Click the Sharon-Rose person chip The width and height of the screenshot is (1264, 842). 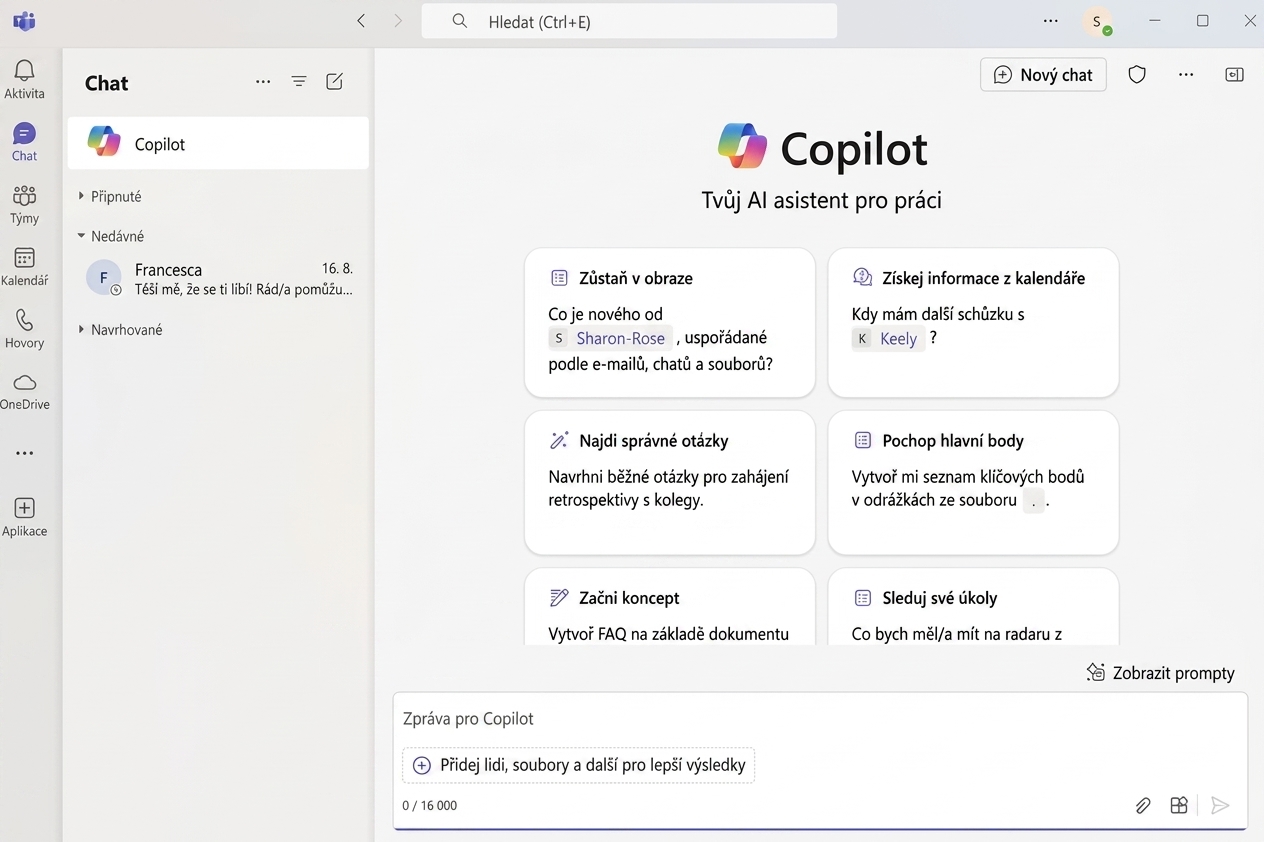[x=610, y=338]
